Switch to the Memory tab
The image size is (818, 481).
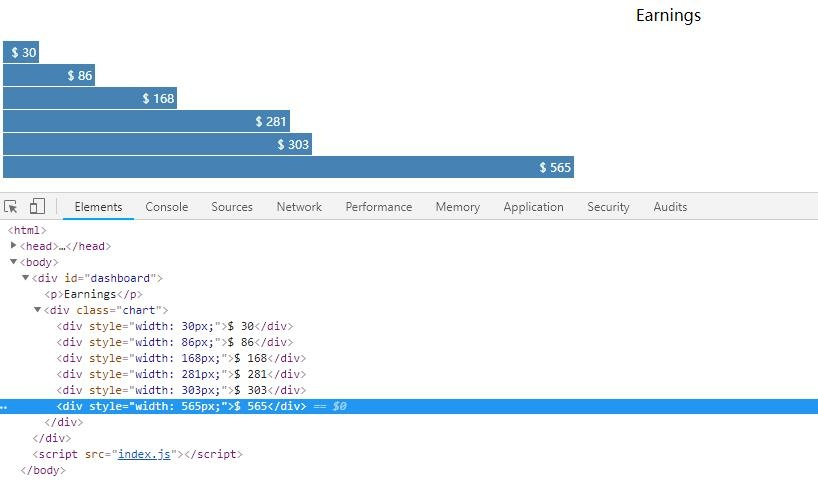458,207
